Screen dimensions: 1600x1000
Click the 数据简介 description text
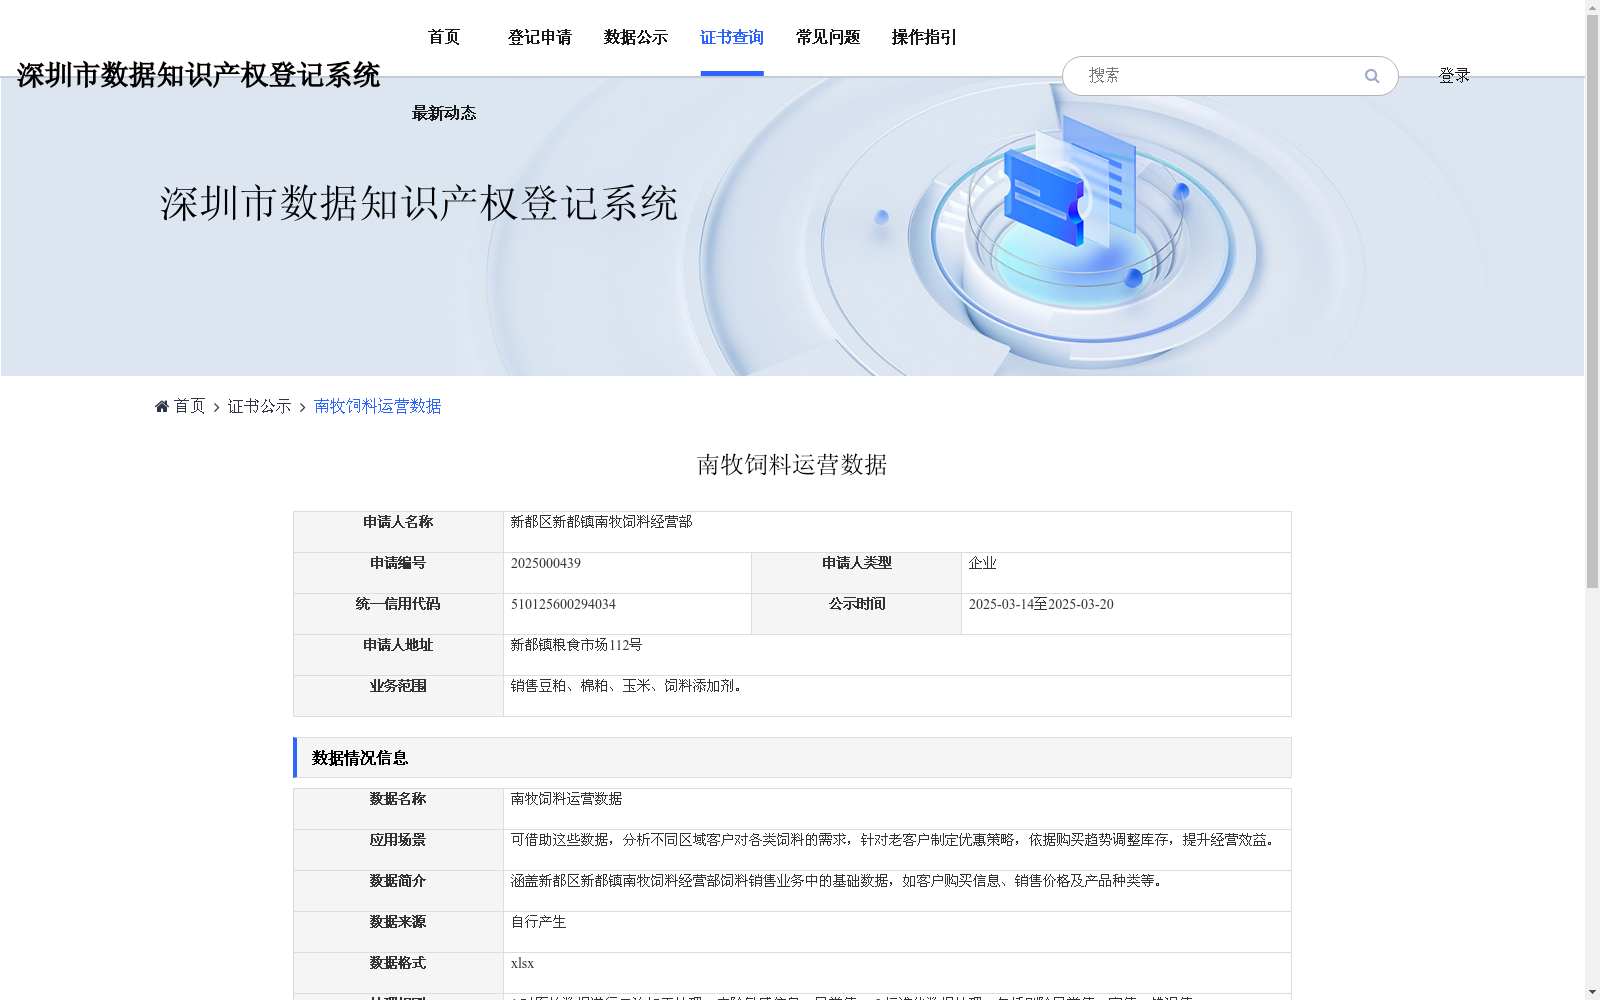pyautogui.click(x=839, y=881)
